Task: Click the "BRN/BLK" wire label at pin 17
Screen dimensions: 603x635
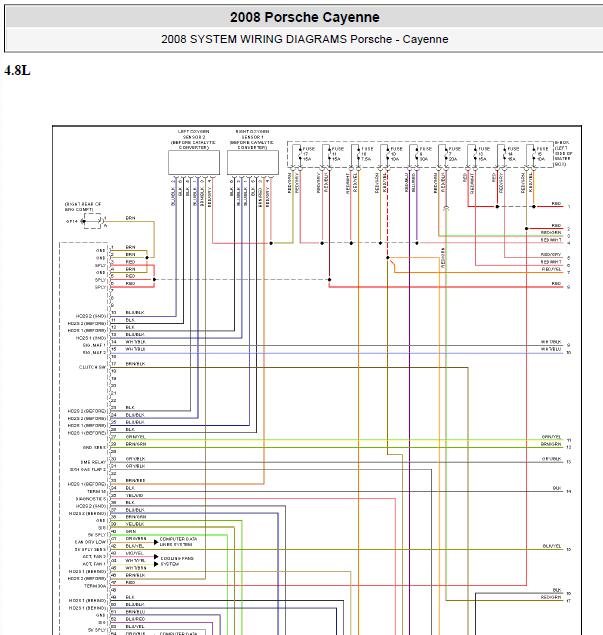Action: click(135, 364)
